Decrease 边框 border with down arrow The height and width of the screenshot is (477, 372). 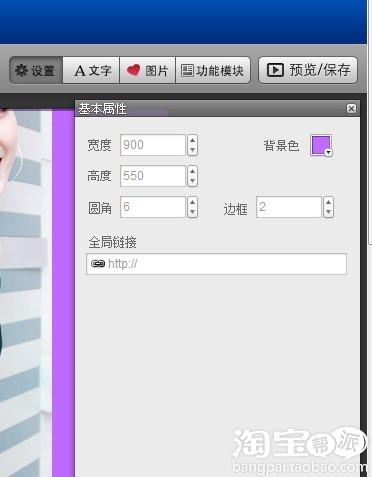328,212
